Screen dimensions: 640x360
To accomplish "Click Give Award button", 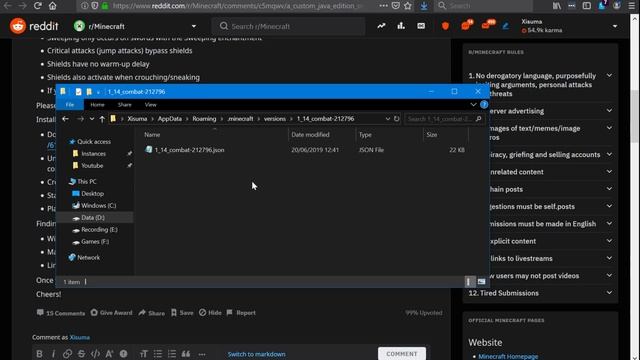I will [111, 313].
